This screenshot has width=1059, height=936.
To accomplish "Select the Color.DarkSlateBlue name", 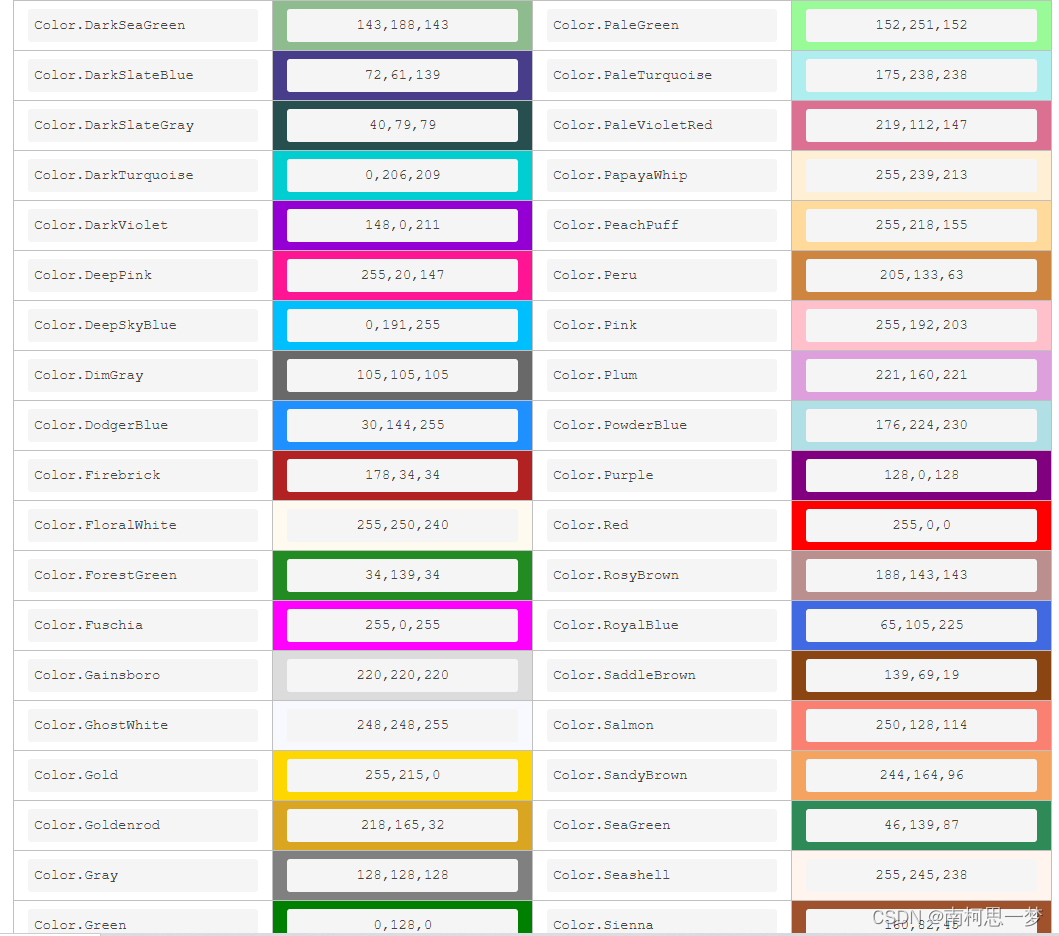I will click(x=143, y=75).
